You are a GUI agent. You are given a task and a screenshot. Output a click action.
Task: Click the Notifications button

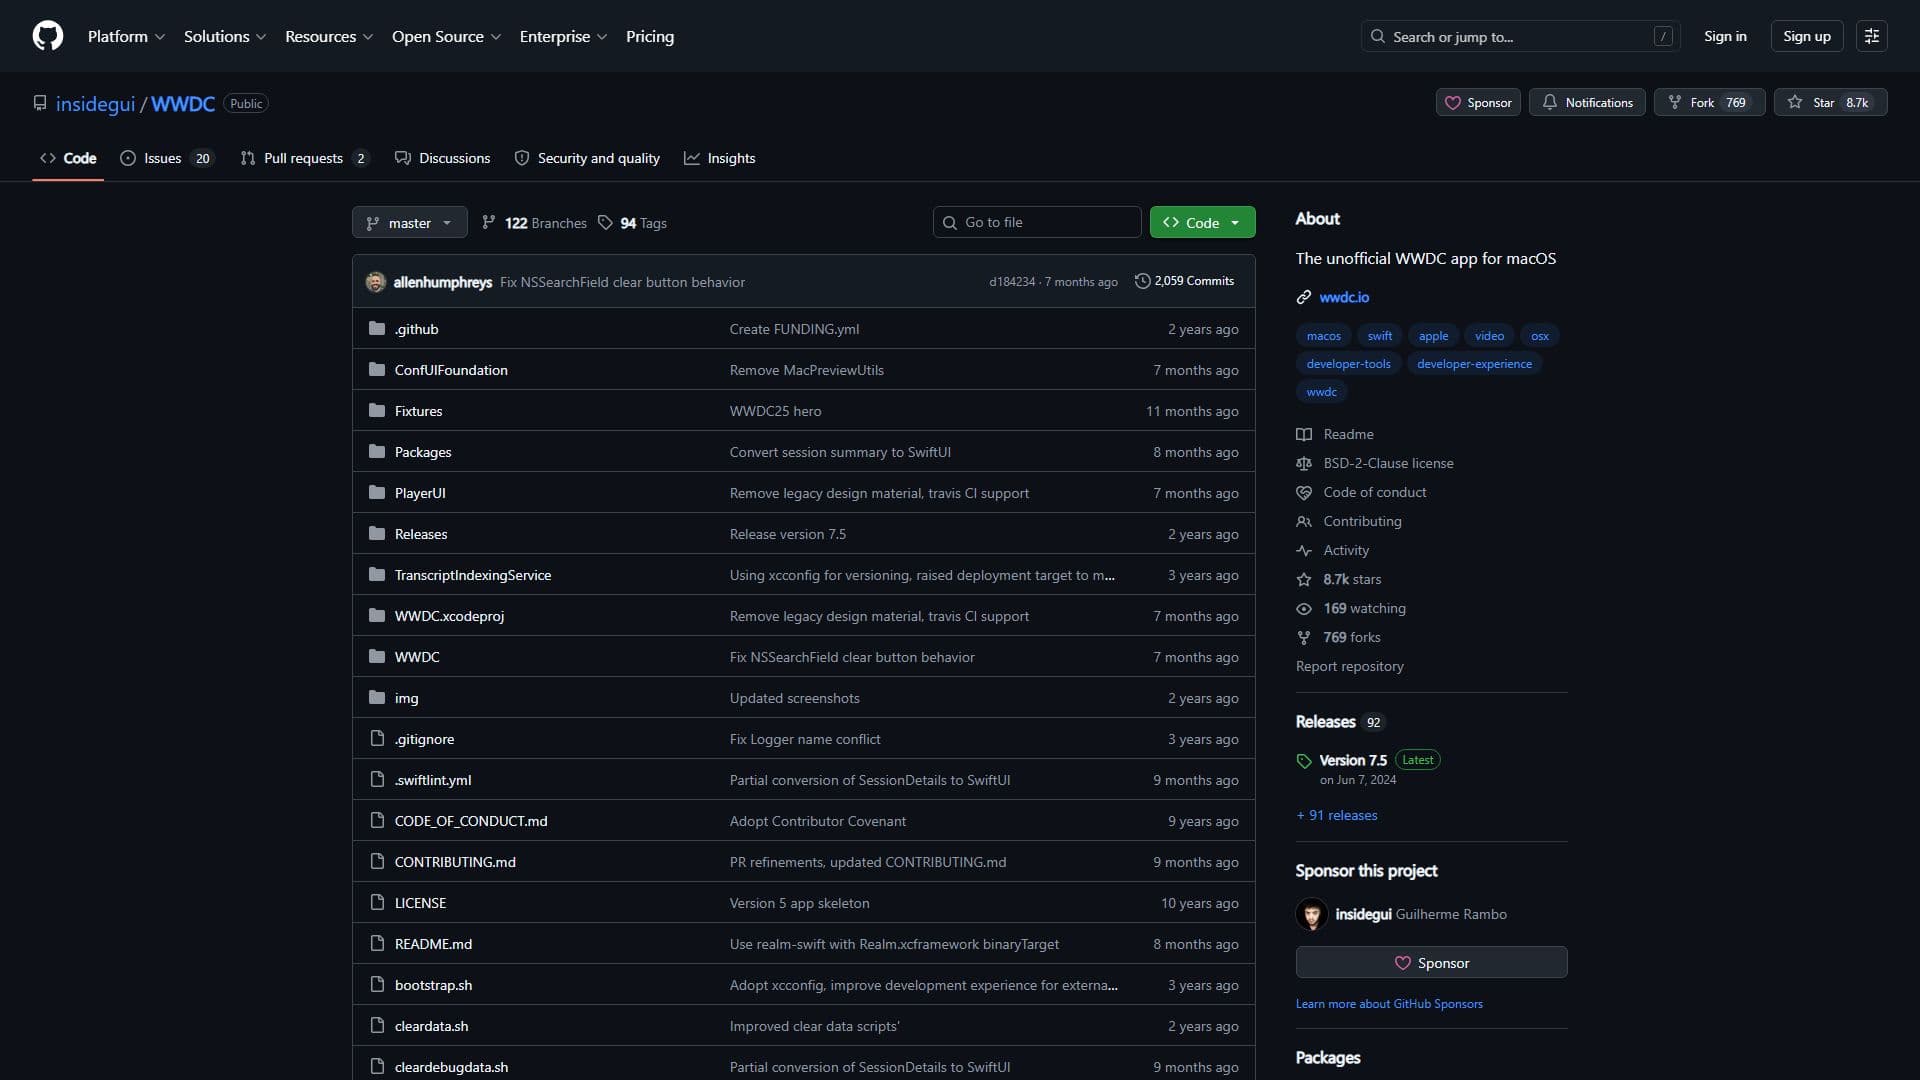tap(1587, 103)
